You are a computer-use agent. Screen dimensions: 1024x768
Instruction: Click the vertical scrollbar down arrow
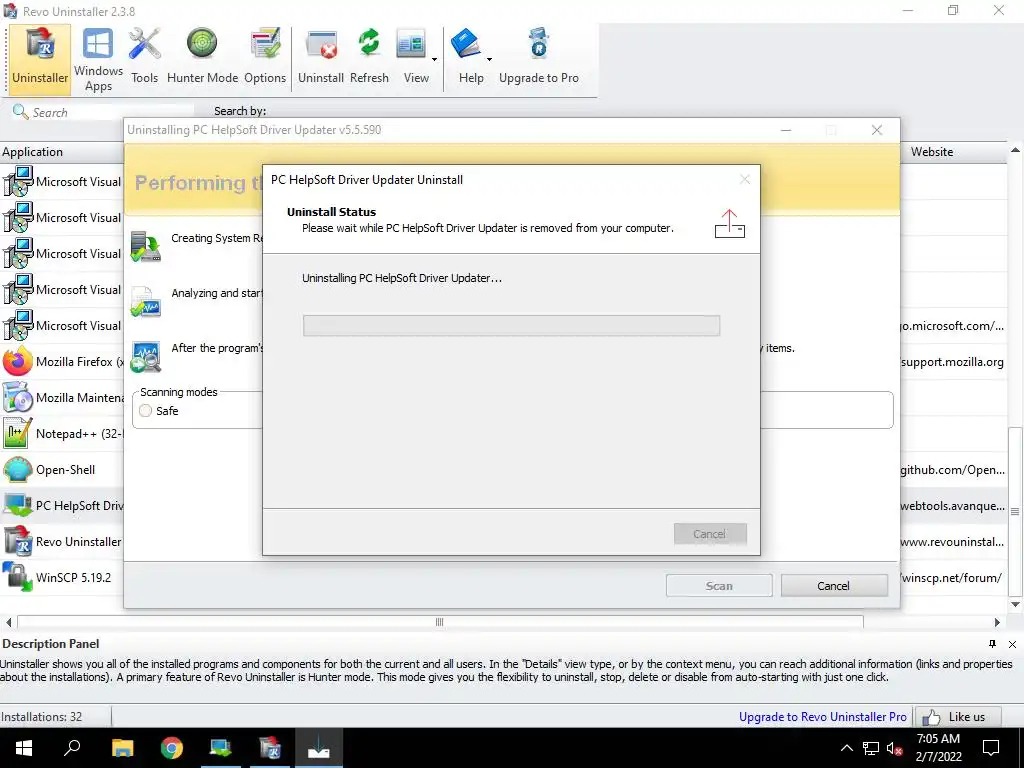pos(1015,605)
